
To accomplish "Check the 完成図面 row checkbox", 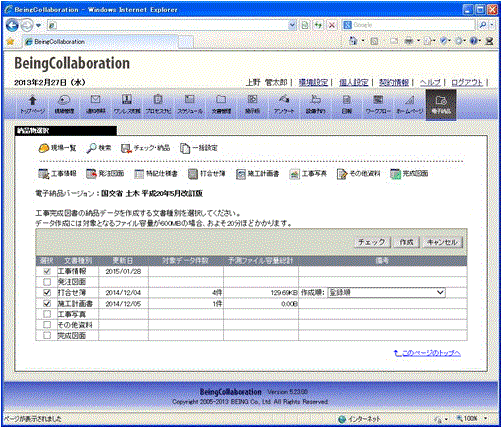I will point(47,335).
